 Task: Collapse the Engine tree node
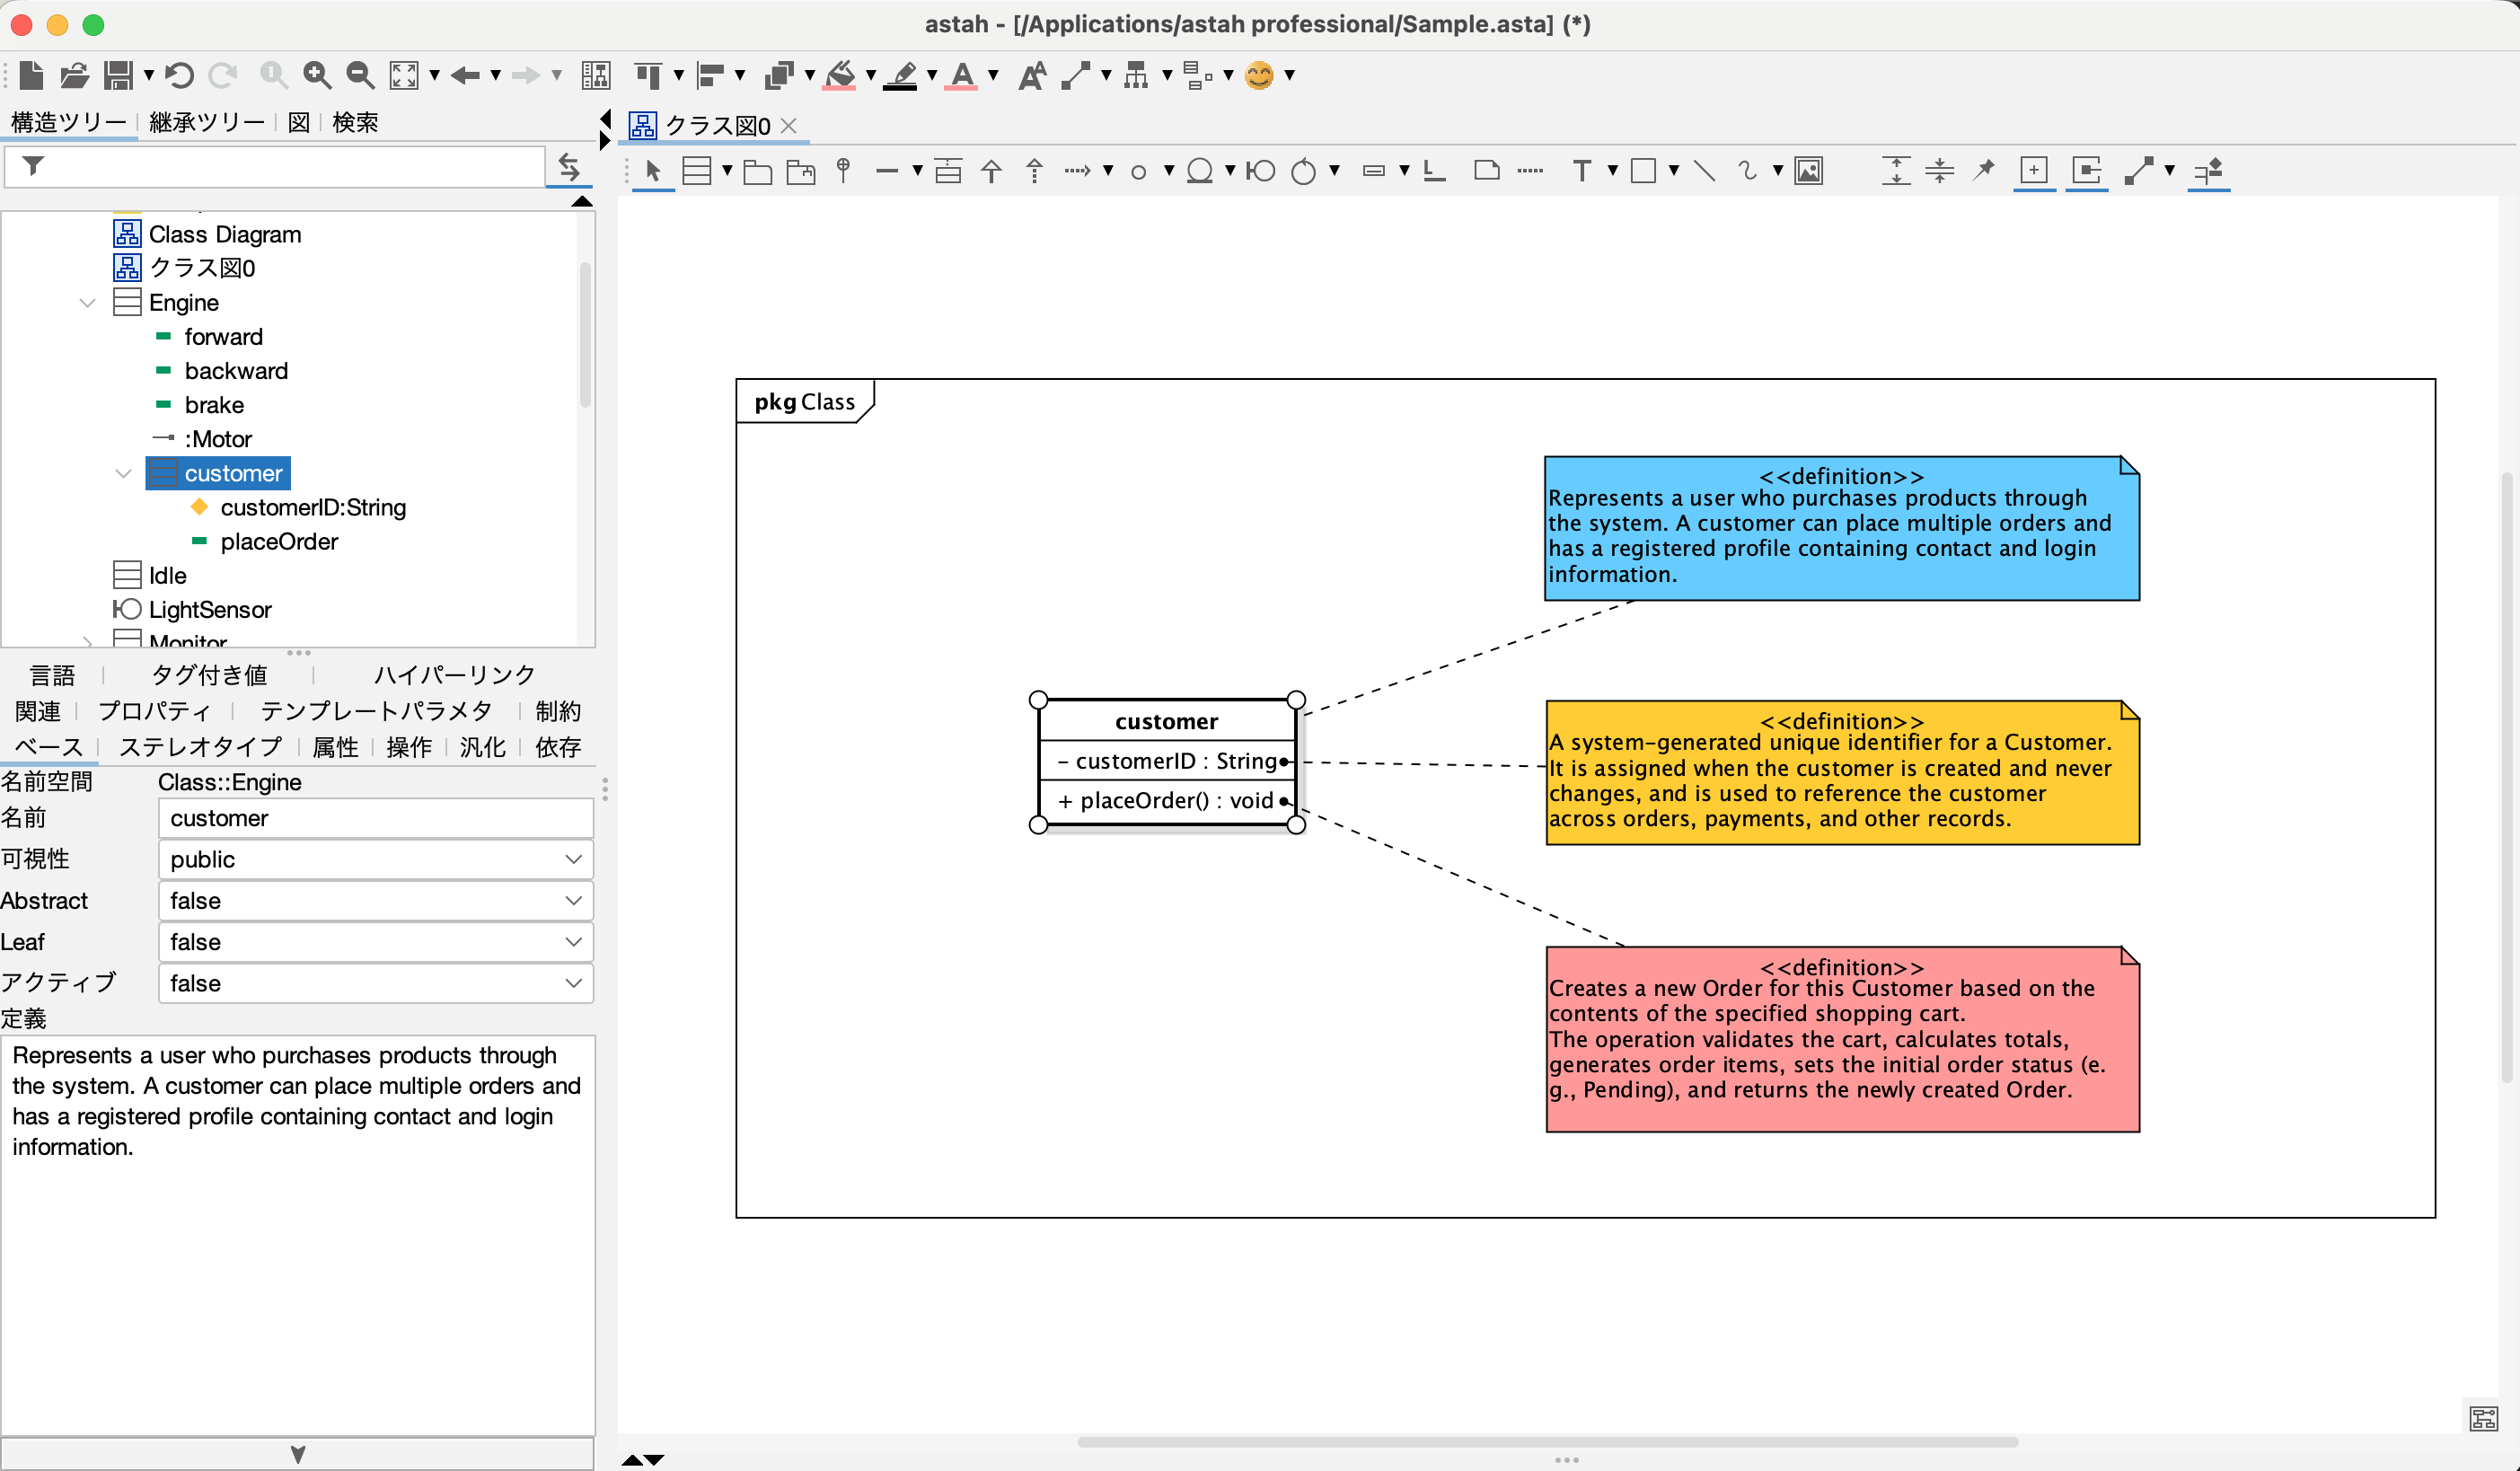[88, 302]
